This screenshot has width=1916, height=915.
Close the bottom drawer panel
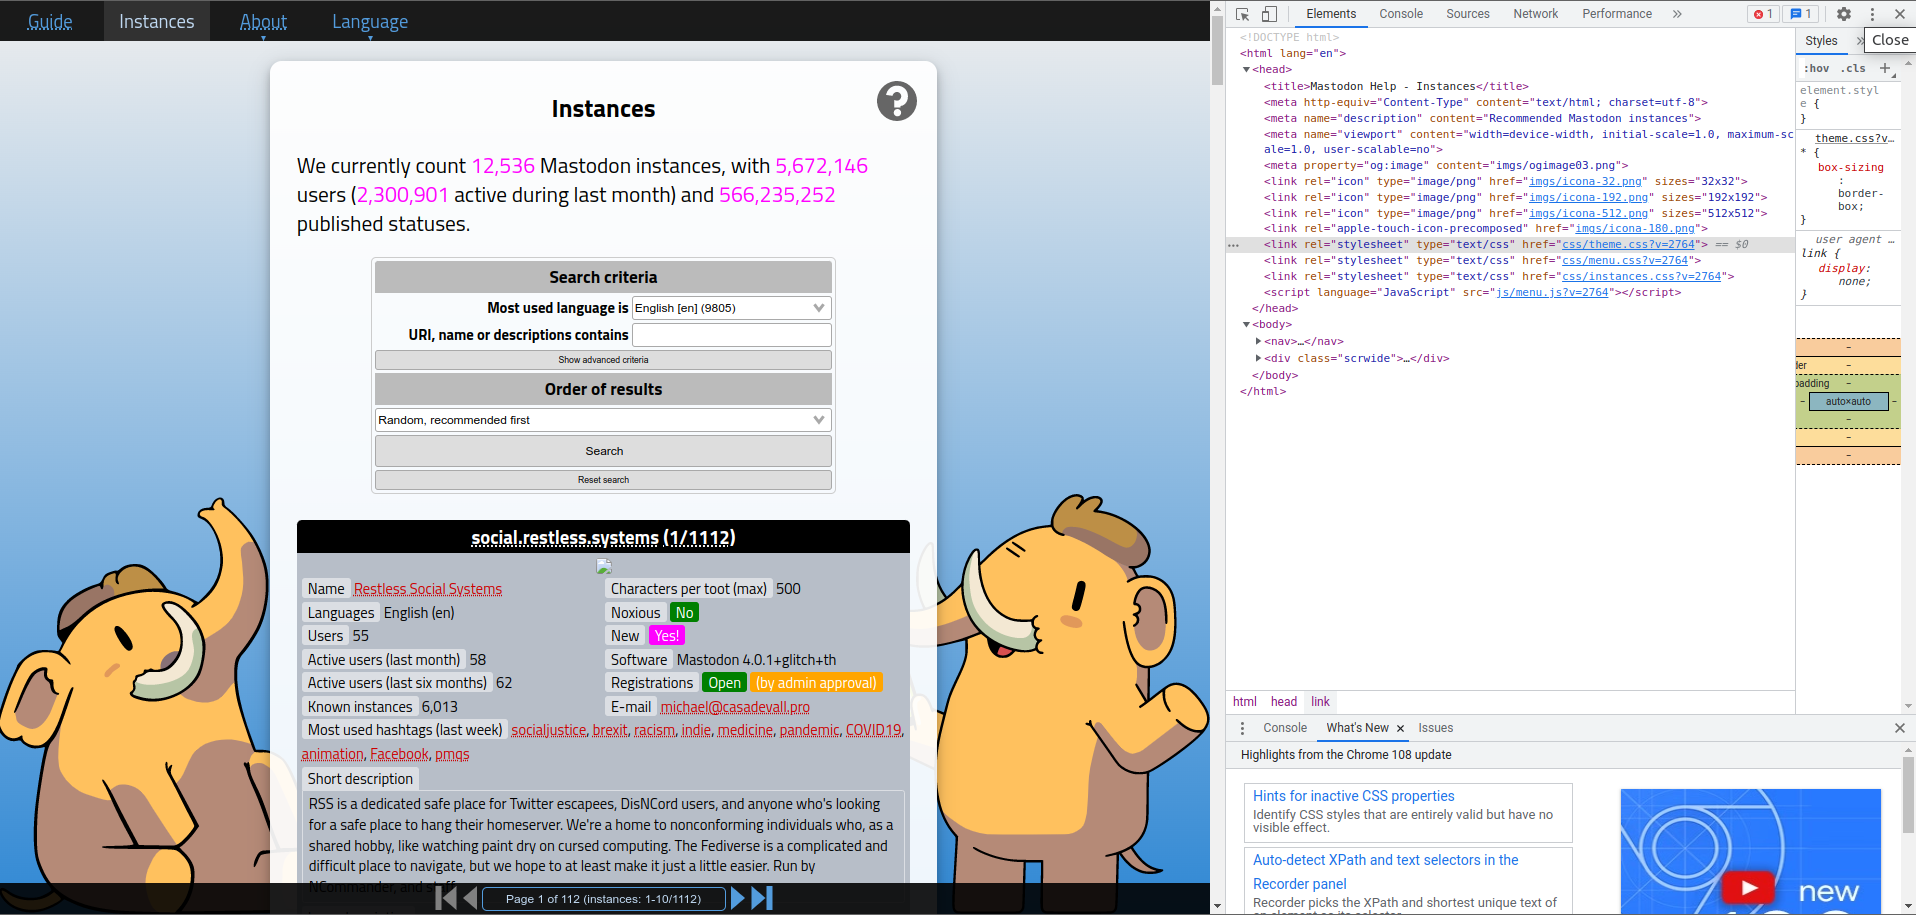point(1899,728)
